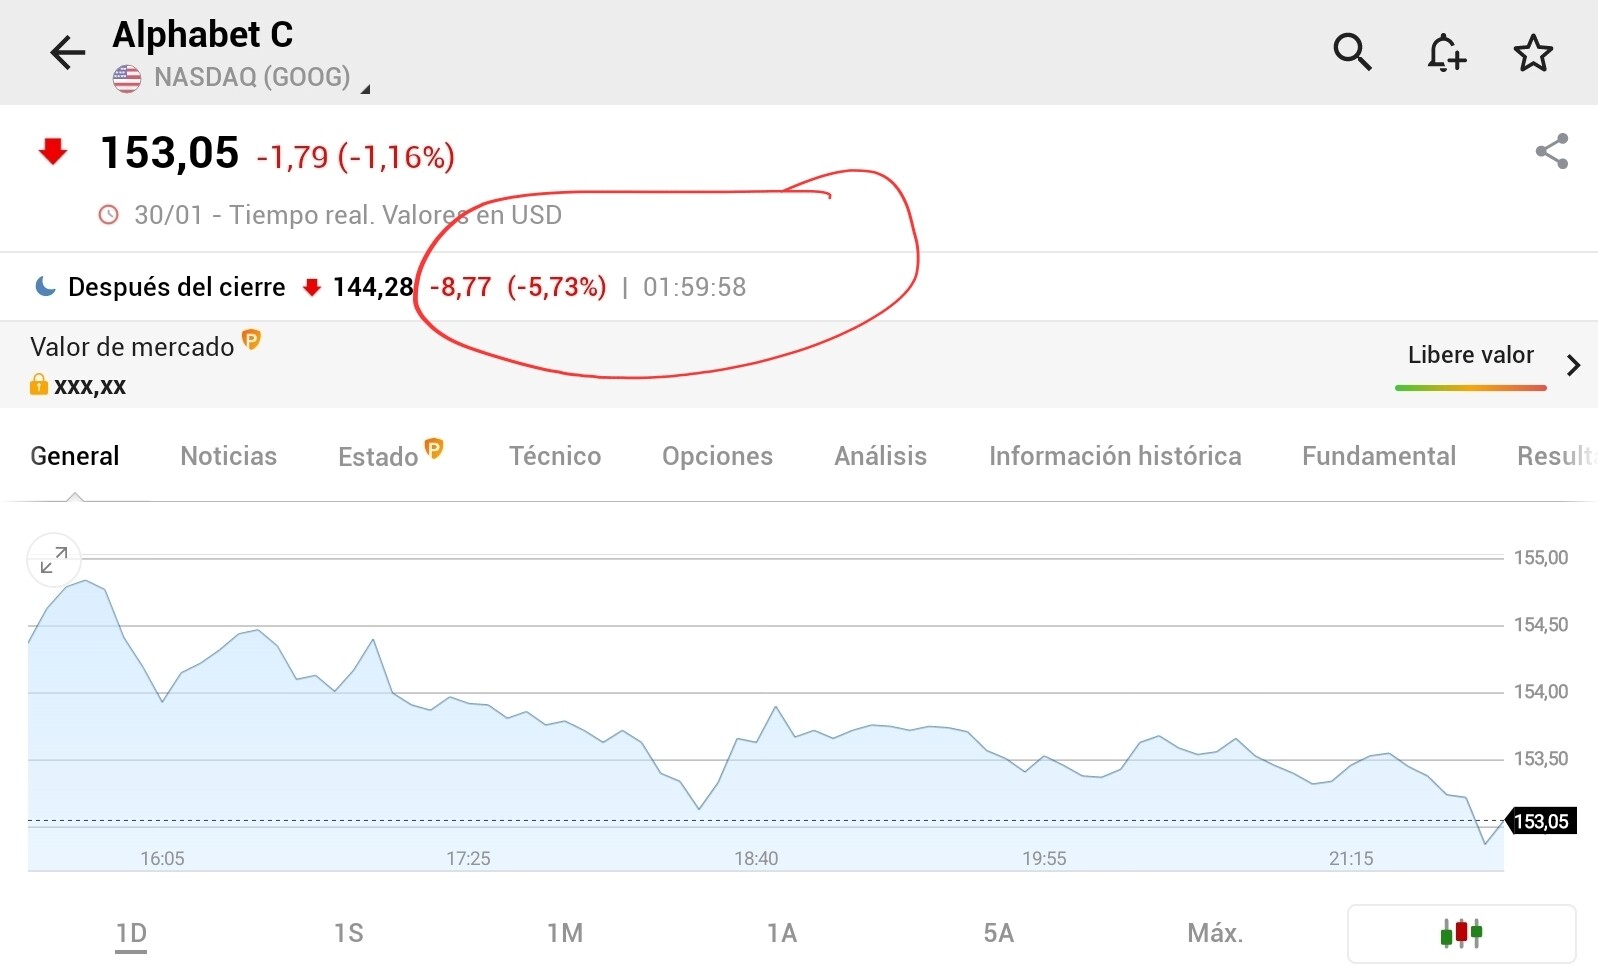Tap the Pro badge next to Valor de mercado
Screen dimensions: 1598x970
click(x=252, y=340)
